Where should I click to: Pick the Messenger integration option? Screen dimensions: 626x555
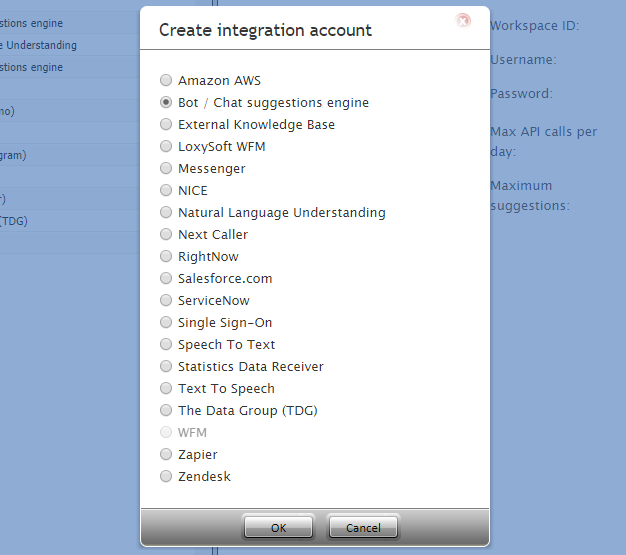point(166,168)
